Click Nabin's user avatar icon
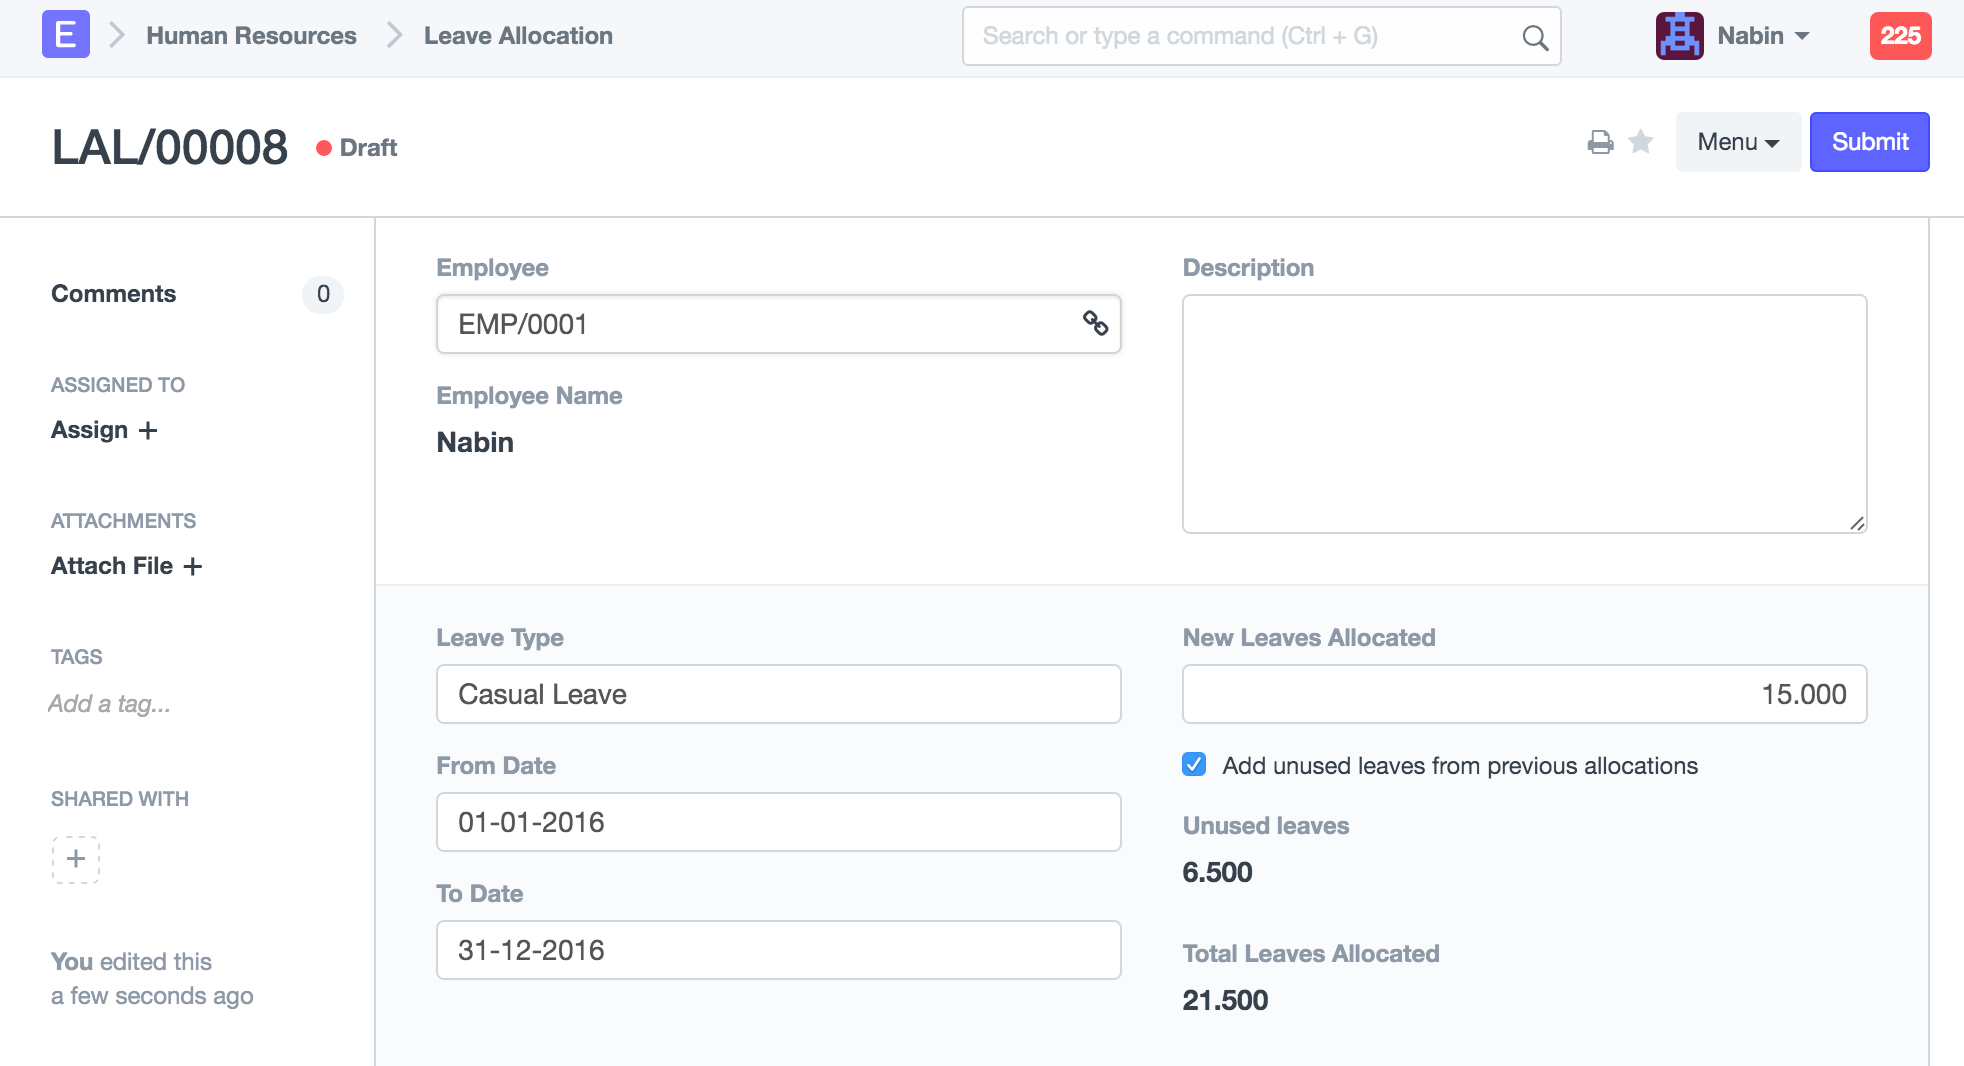 tap(1679, 36)
